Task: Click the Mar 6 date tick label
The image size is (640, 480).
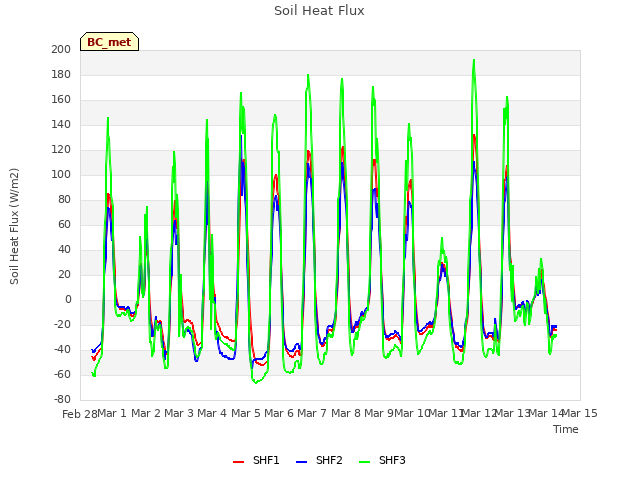Action: (279, 413)
